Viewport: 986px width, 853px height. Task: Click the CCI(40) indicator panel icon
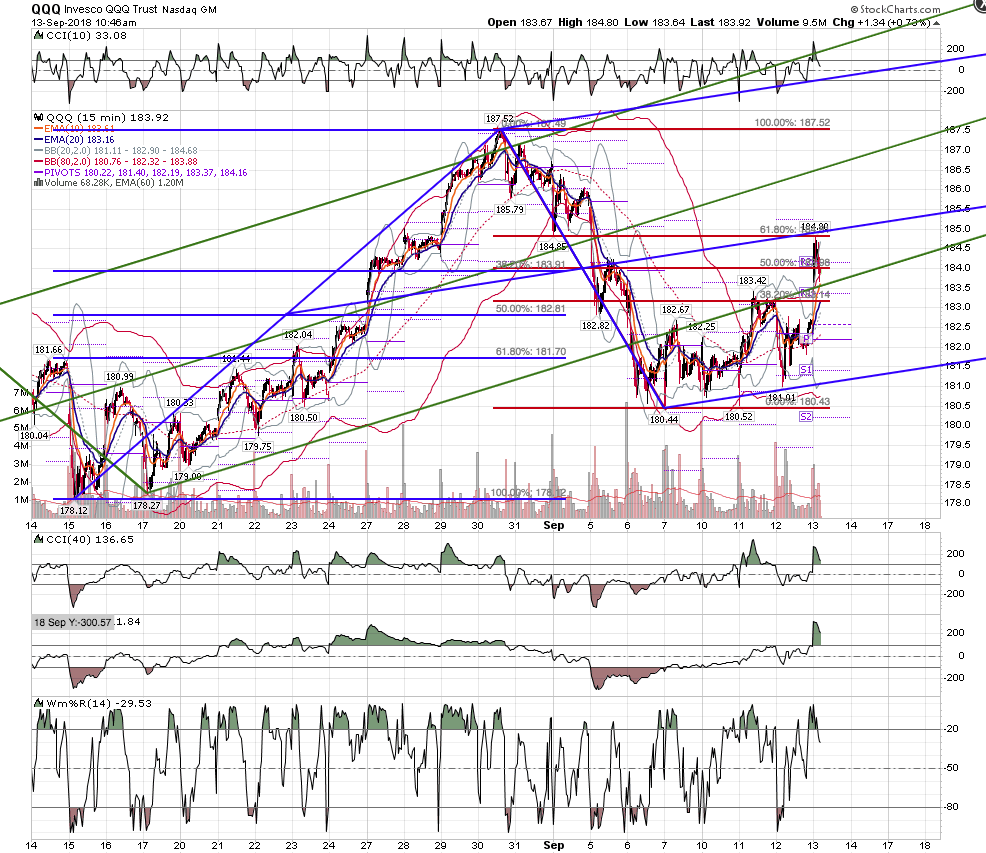[x=38, y=540]
